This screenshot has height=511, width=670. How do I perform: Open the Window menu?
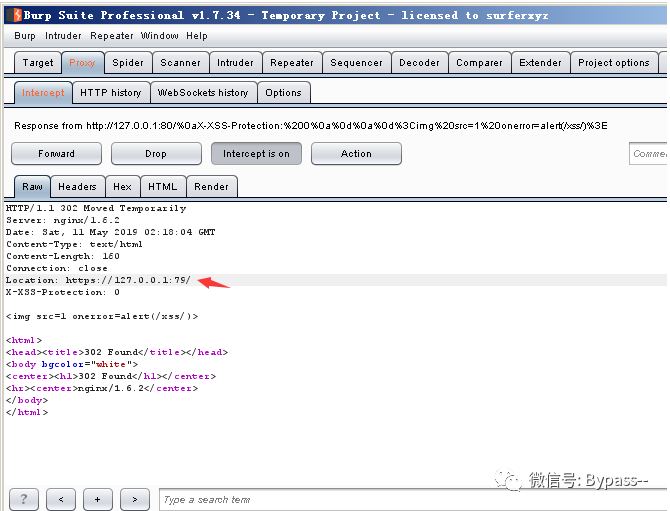(159, 36)
